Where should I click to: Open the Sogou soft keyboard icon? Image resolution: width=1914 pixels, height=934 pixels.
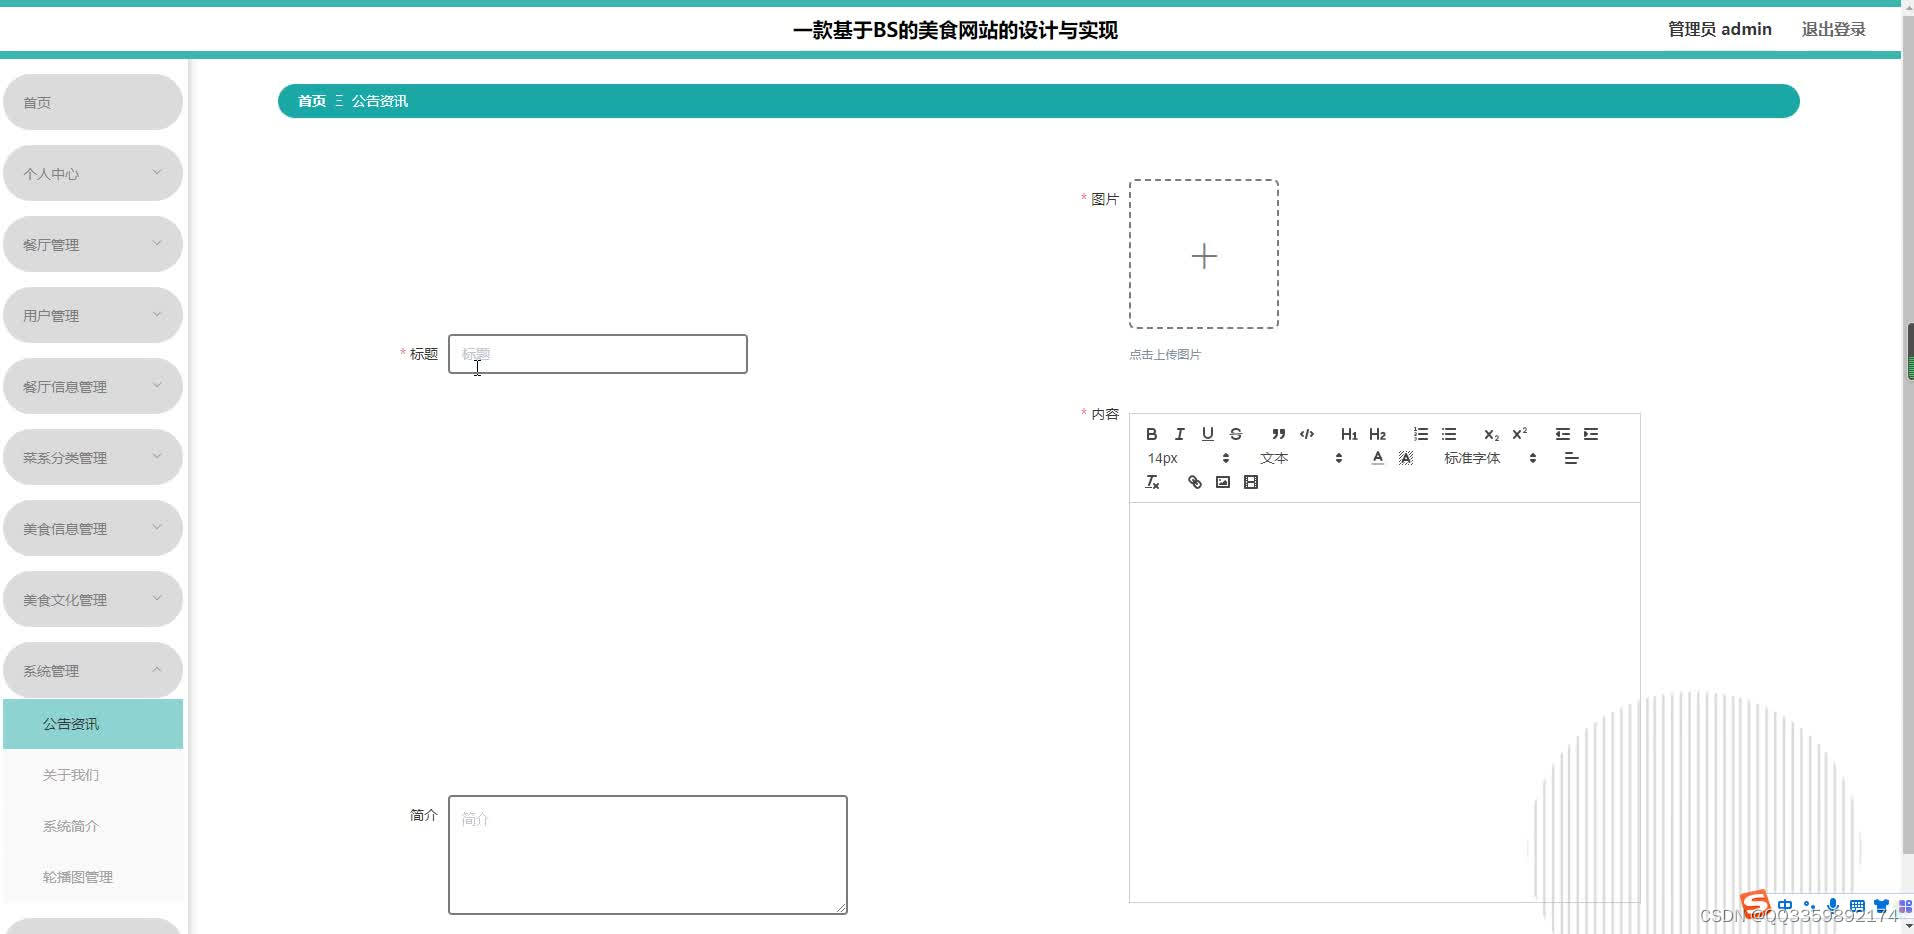1857,906
